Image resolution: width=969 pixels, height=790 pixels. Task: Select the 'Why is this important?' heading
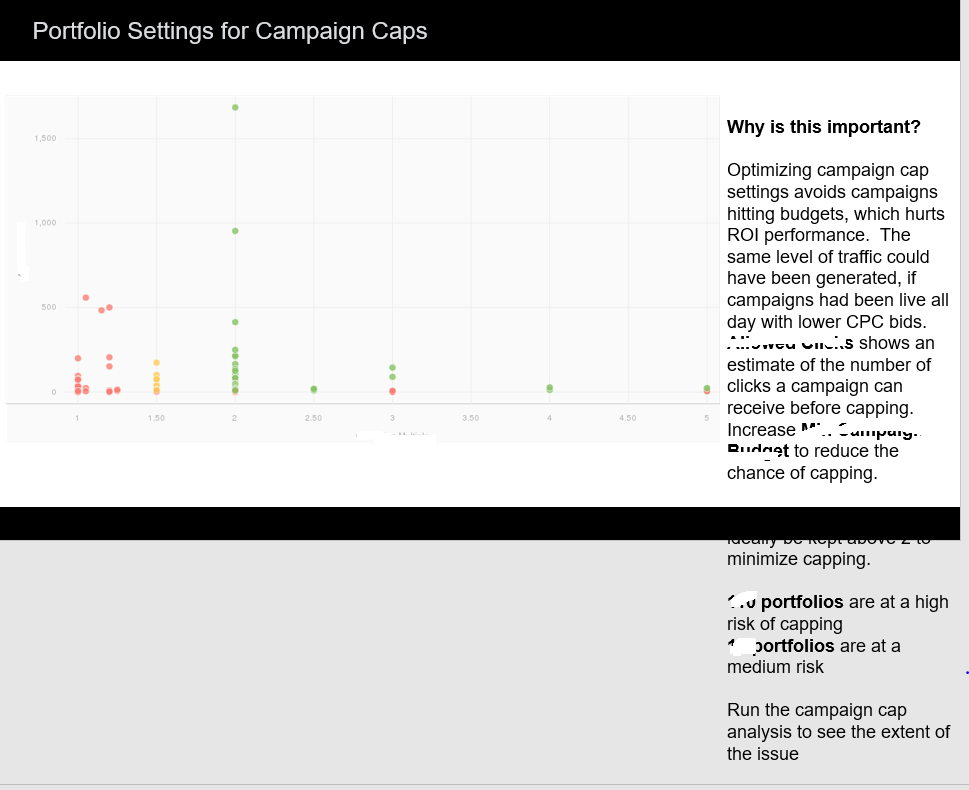(x=823, y=127)
